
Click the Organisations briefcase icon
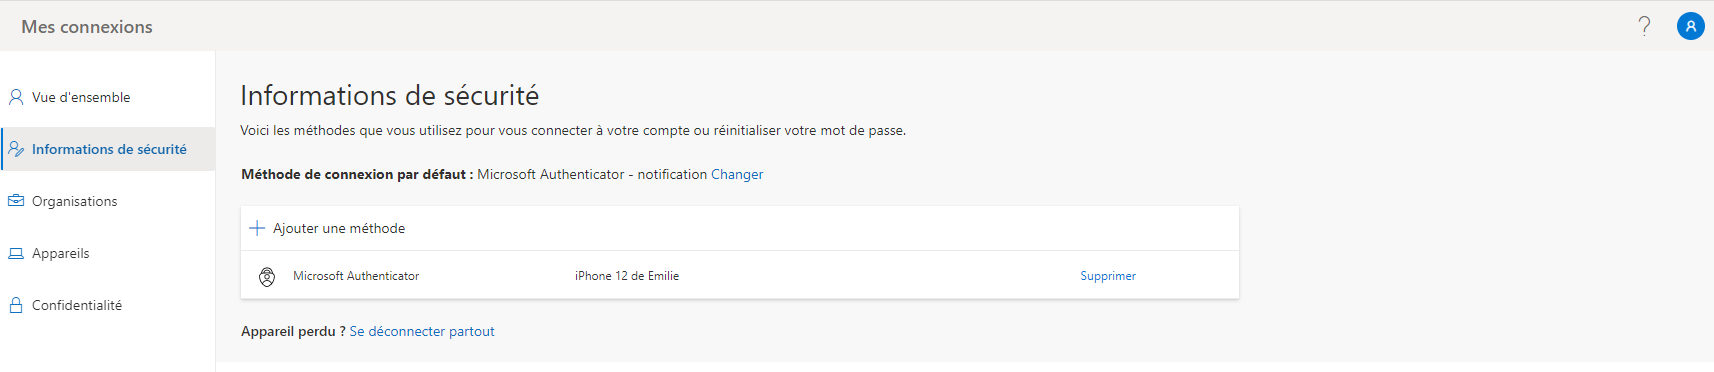pyautogui.click(x=16, y=201)
